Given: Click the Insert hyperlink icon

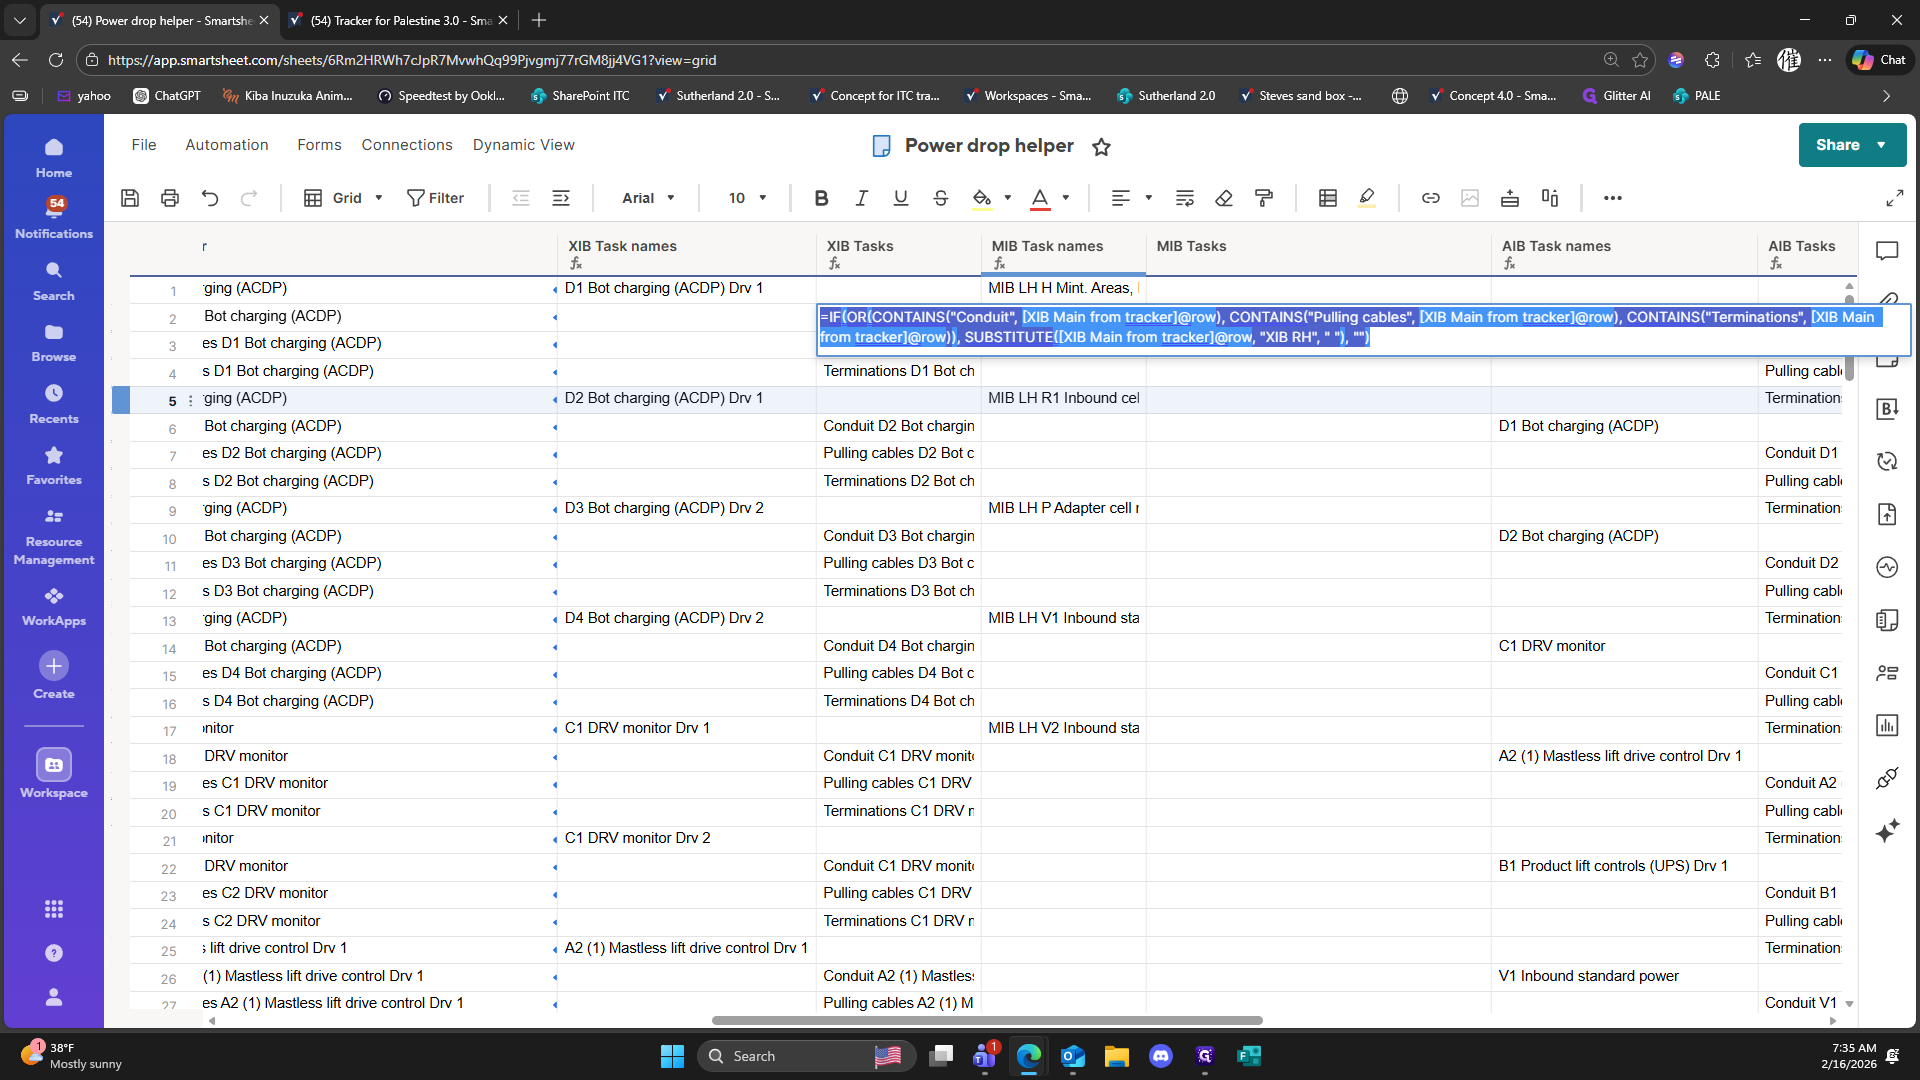Looking at the screenshot, I should click(x=1430, y=198).
